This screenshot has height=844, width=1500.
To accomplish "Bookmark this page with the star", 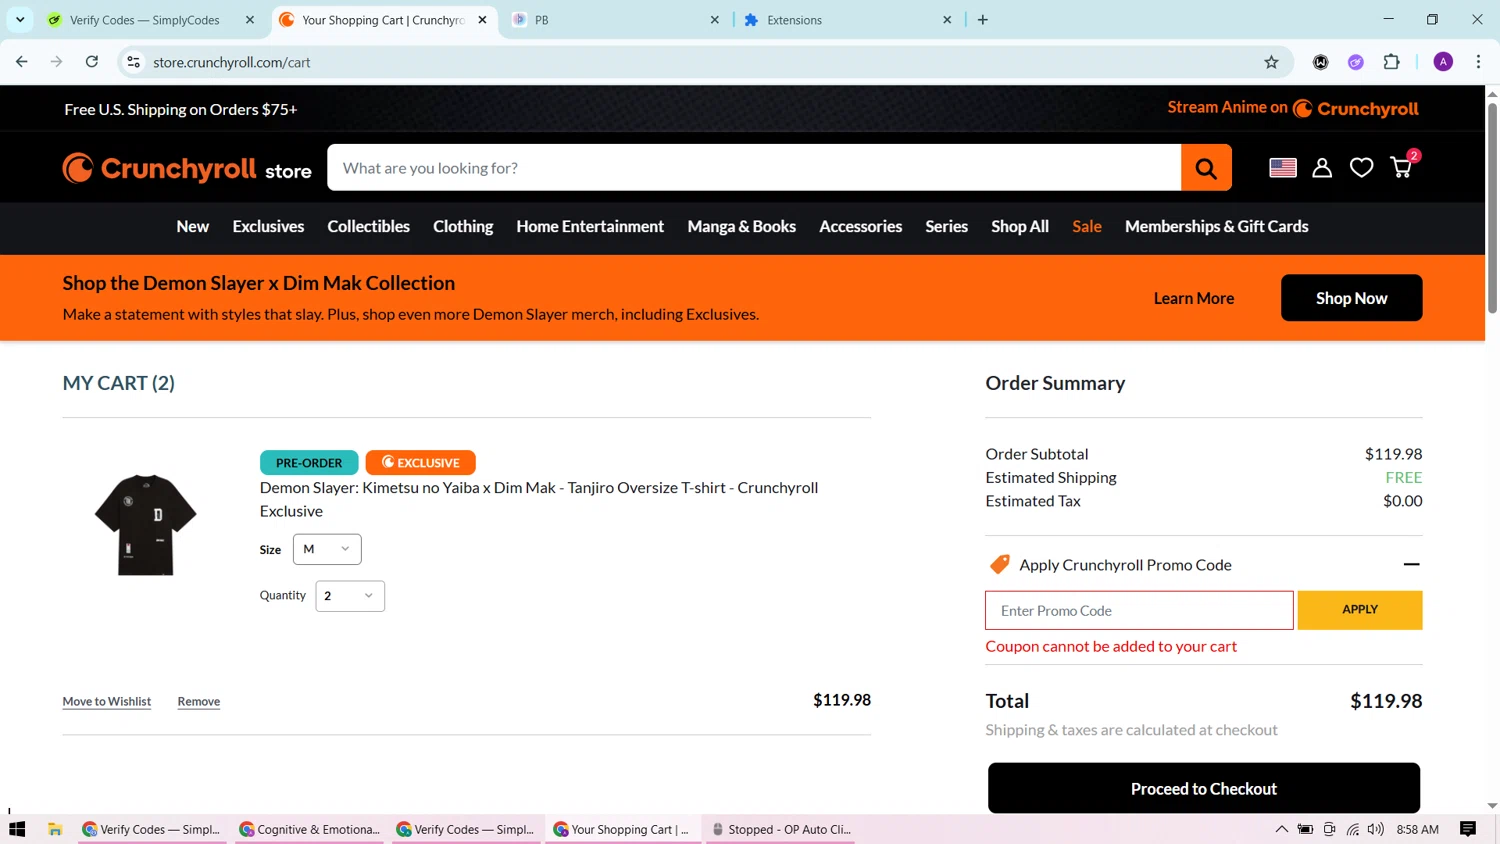I will 1271,62.
